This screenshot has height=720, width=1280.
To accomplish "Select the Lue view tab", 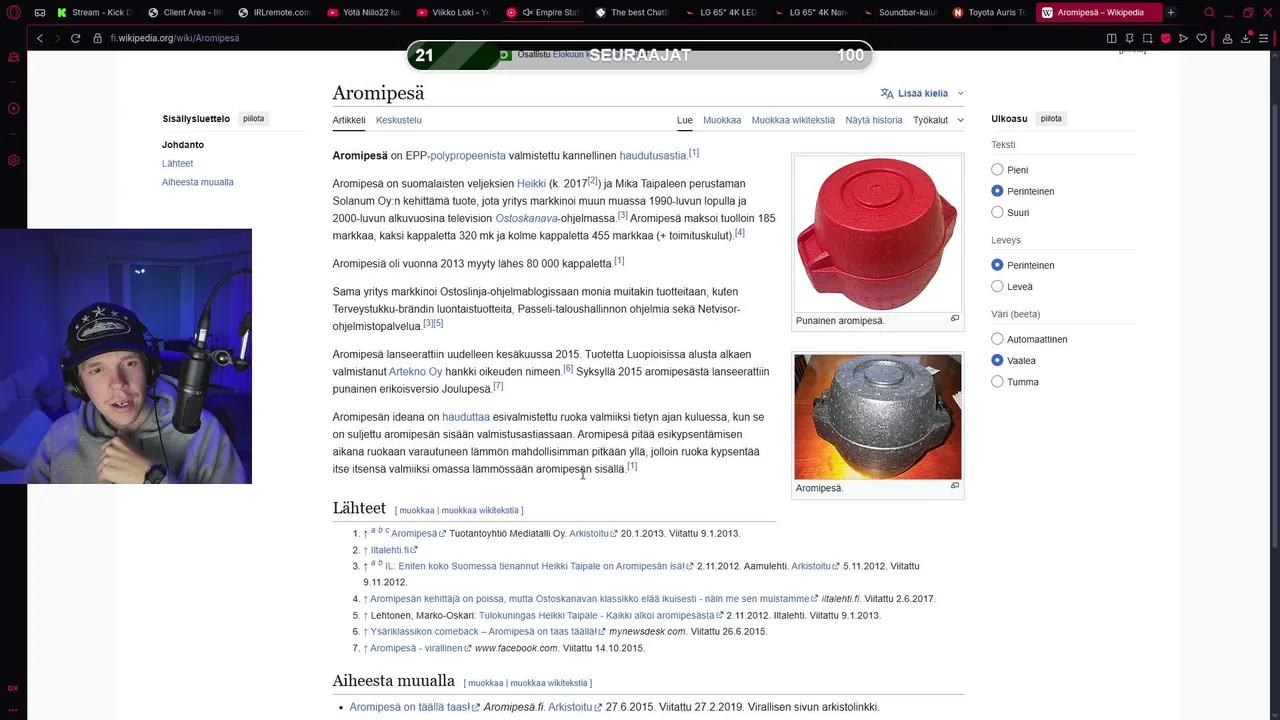I will 685,120.
